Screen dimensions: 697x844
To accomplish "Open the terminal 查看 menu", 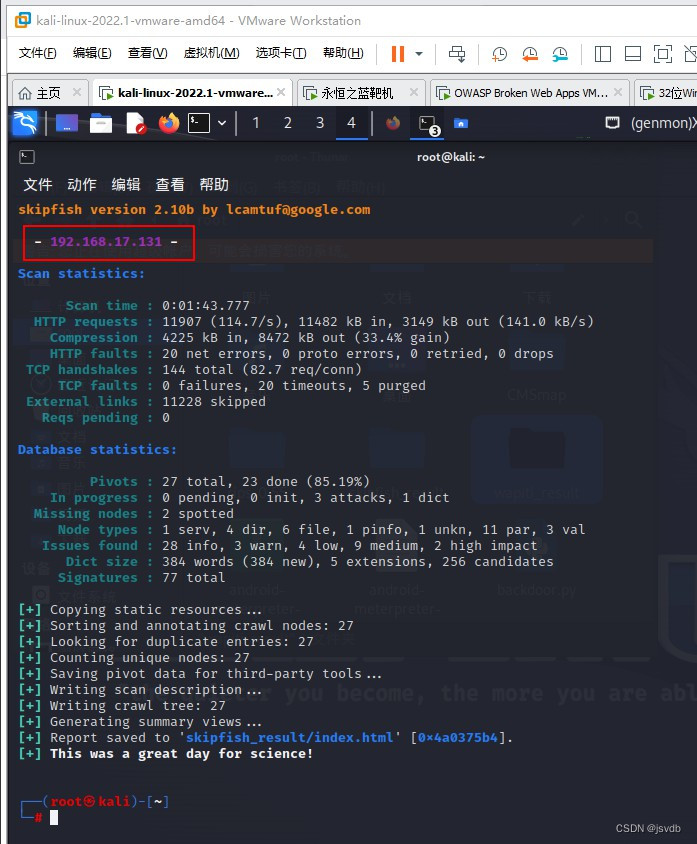I will (170, 185).
